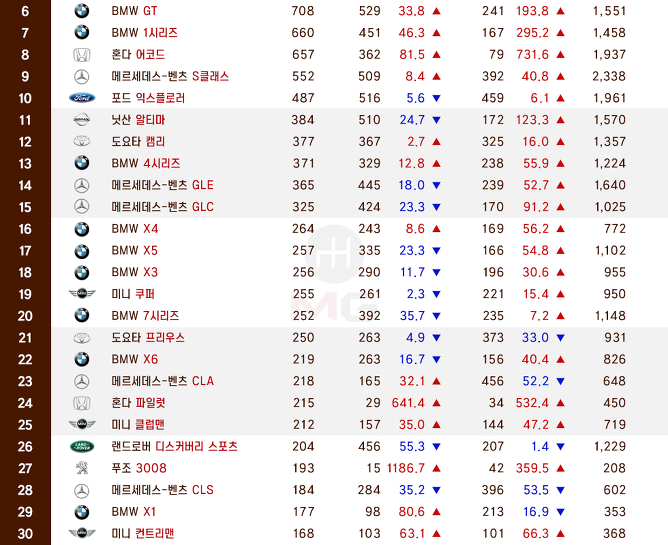The image size is (668, 545).
Task: Click the BMW logo beside BMW X5
Action: click(82, 251)
